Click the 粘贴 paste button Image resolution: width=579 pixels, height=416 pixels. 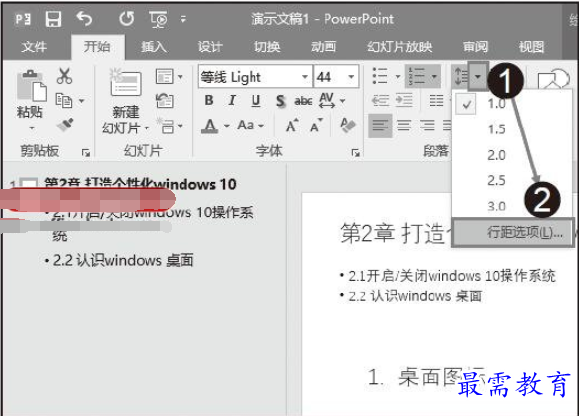click(30, 100)
